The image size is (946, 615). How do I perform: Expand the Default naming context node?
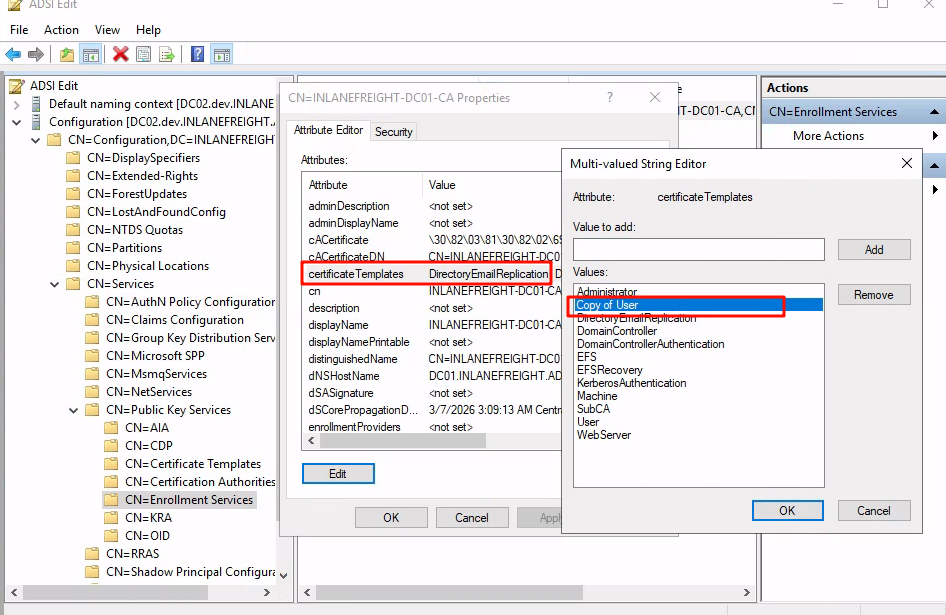[16, 104]
